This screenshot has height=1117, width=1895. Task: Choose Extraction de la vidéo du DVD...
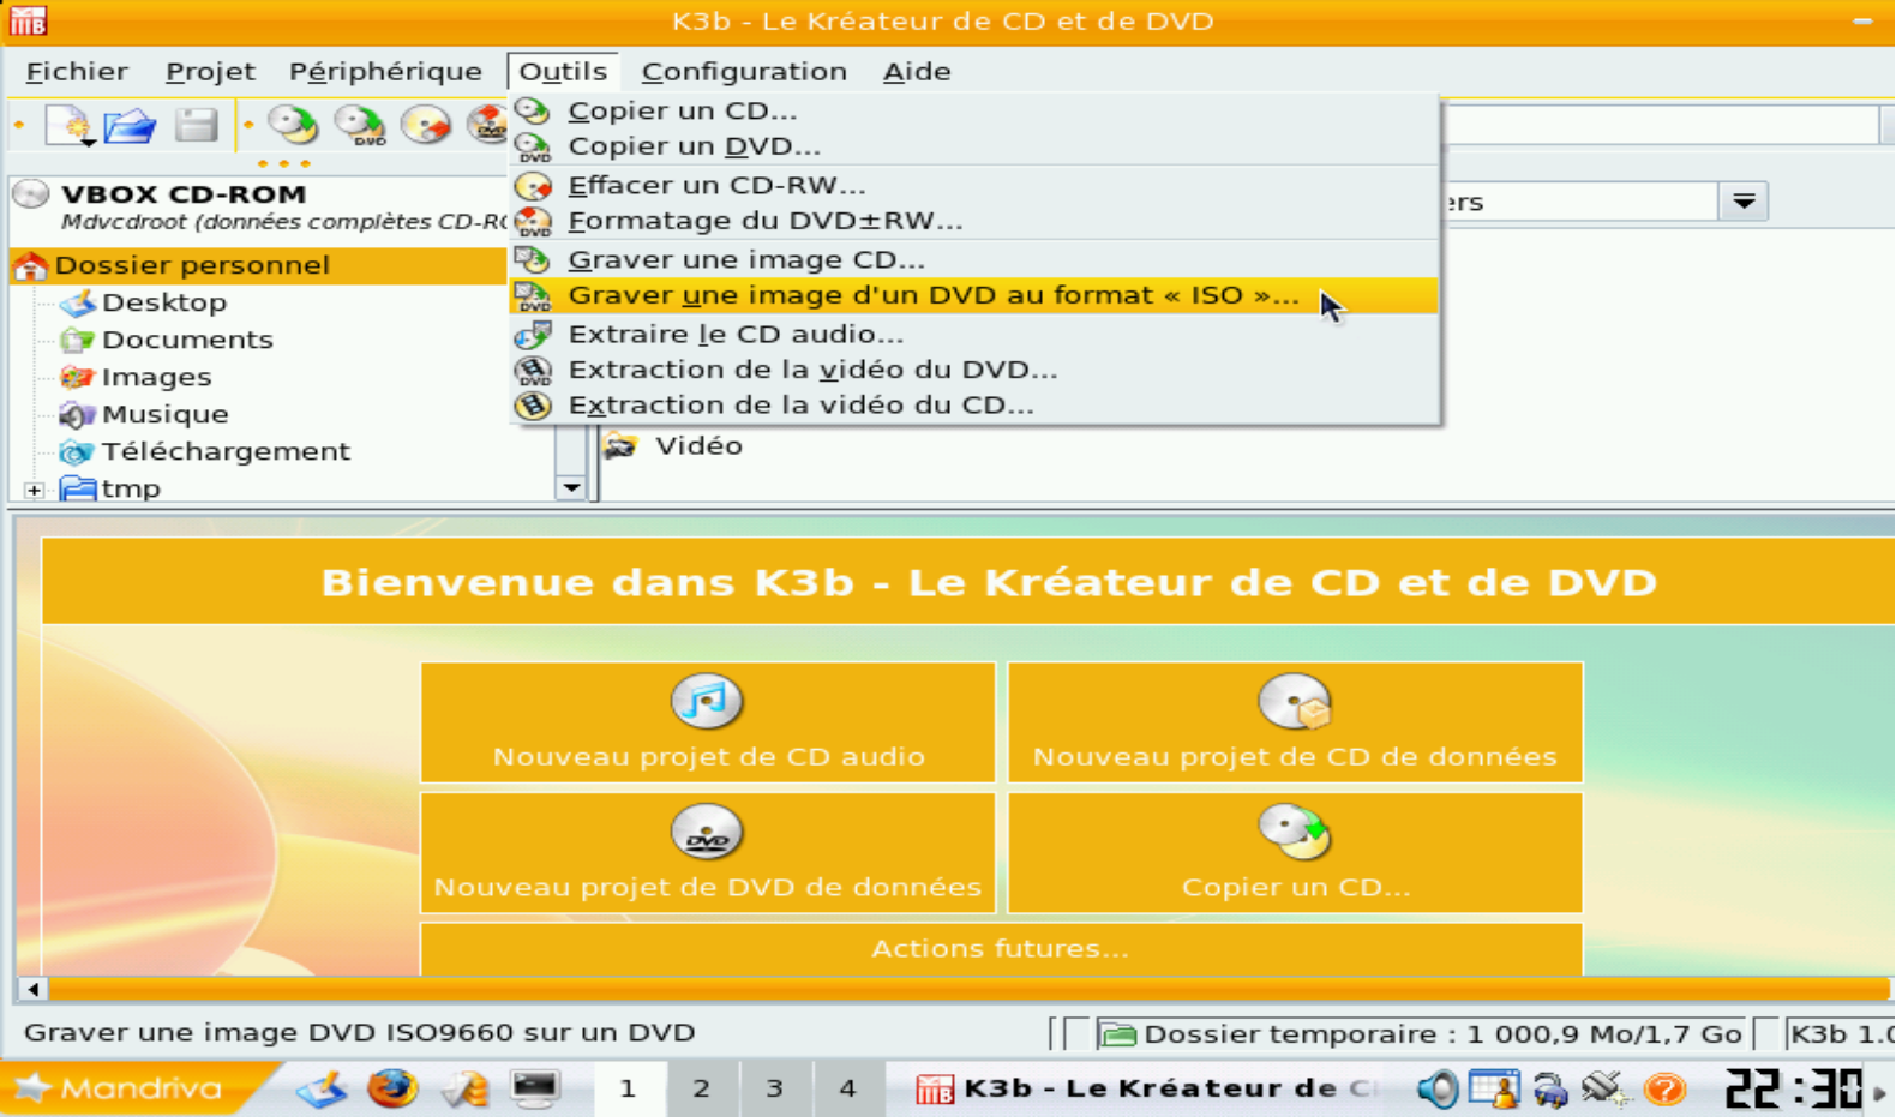(974, 369)
